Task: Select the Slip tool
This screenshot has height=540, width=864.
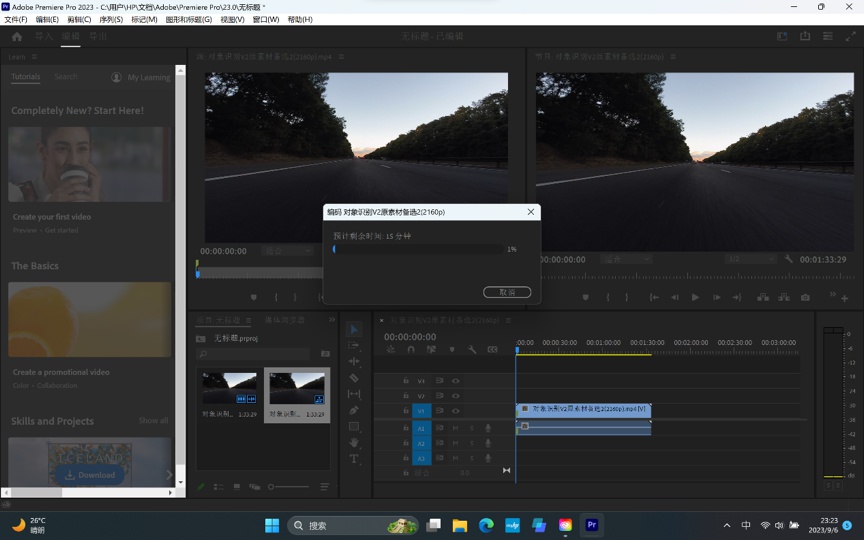Action: coord(354,394)
